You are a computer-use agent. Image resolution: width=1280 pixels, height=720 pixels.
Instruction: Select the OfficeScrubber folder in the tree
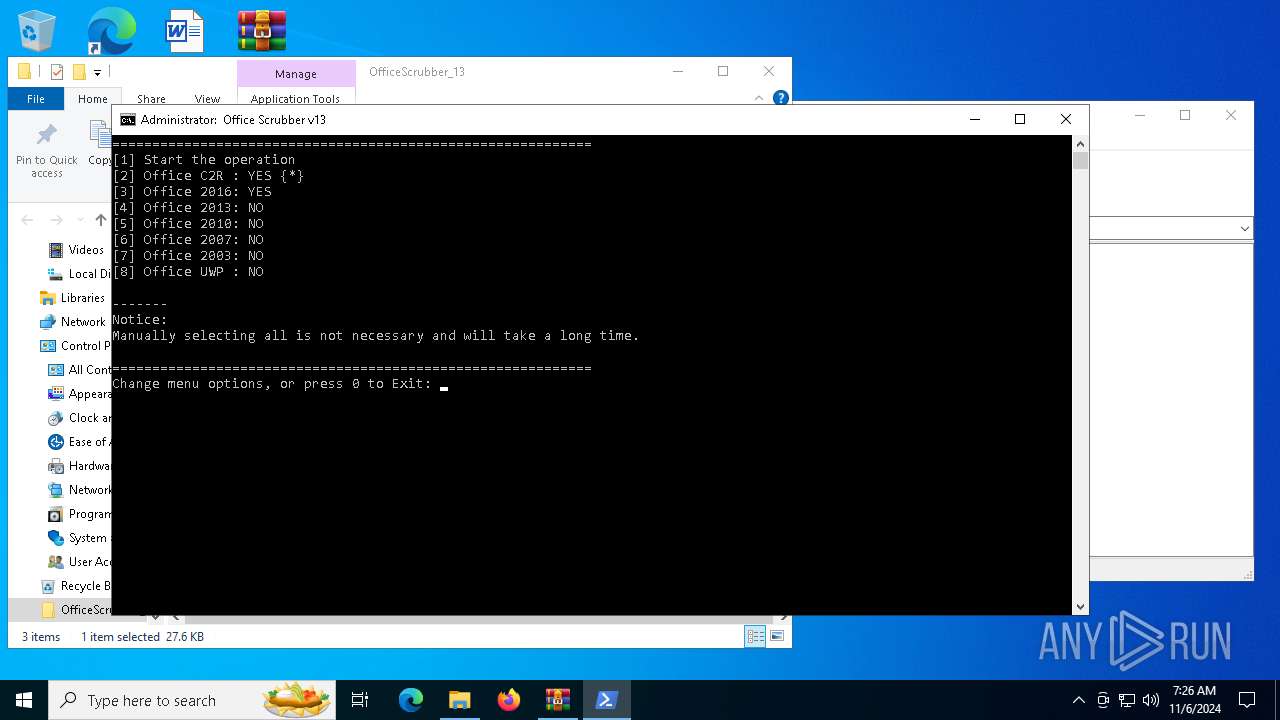[x=76, y=610]
